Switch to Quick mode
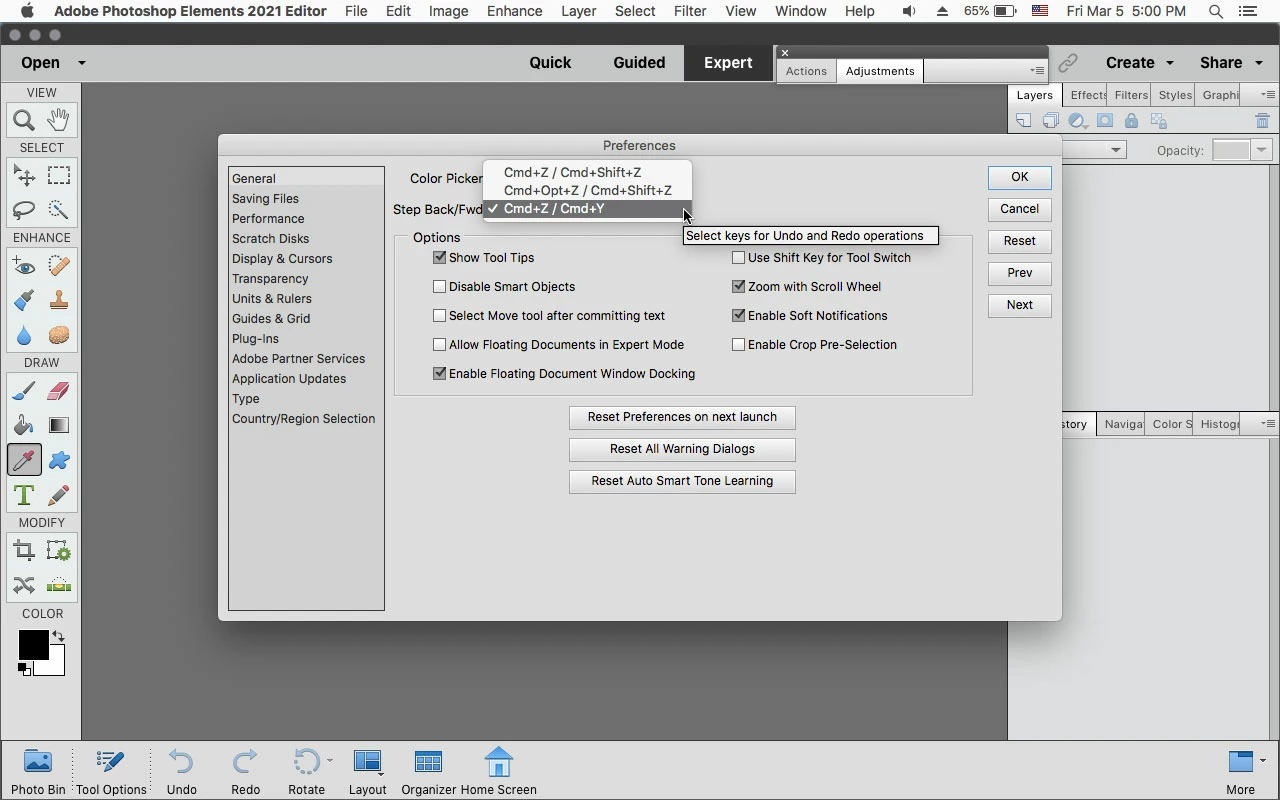 (550, 62)
